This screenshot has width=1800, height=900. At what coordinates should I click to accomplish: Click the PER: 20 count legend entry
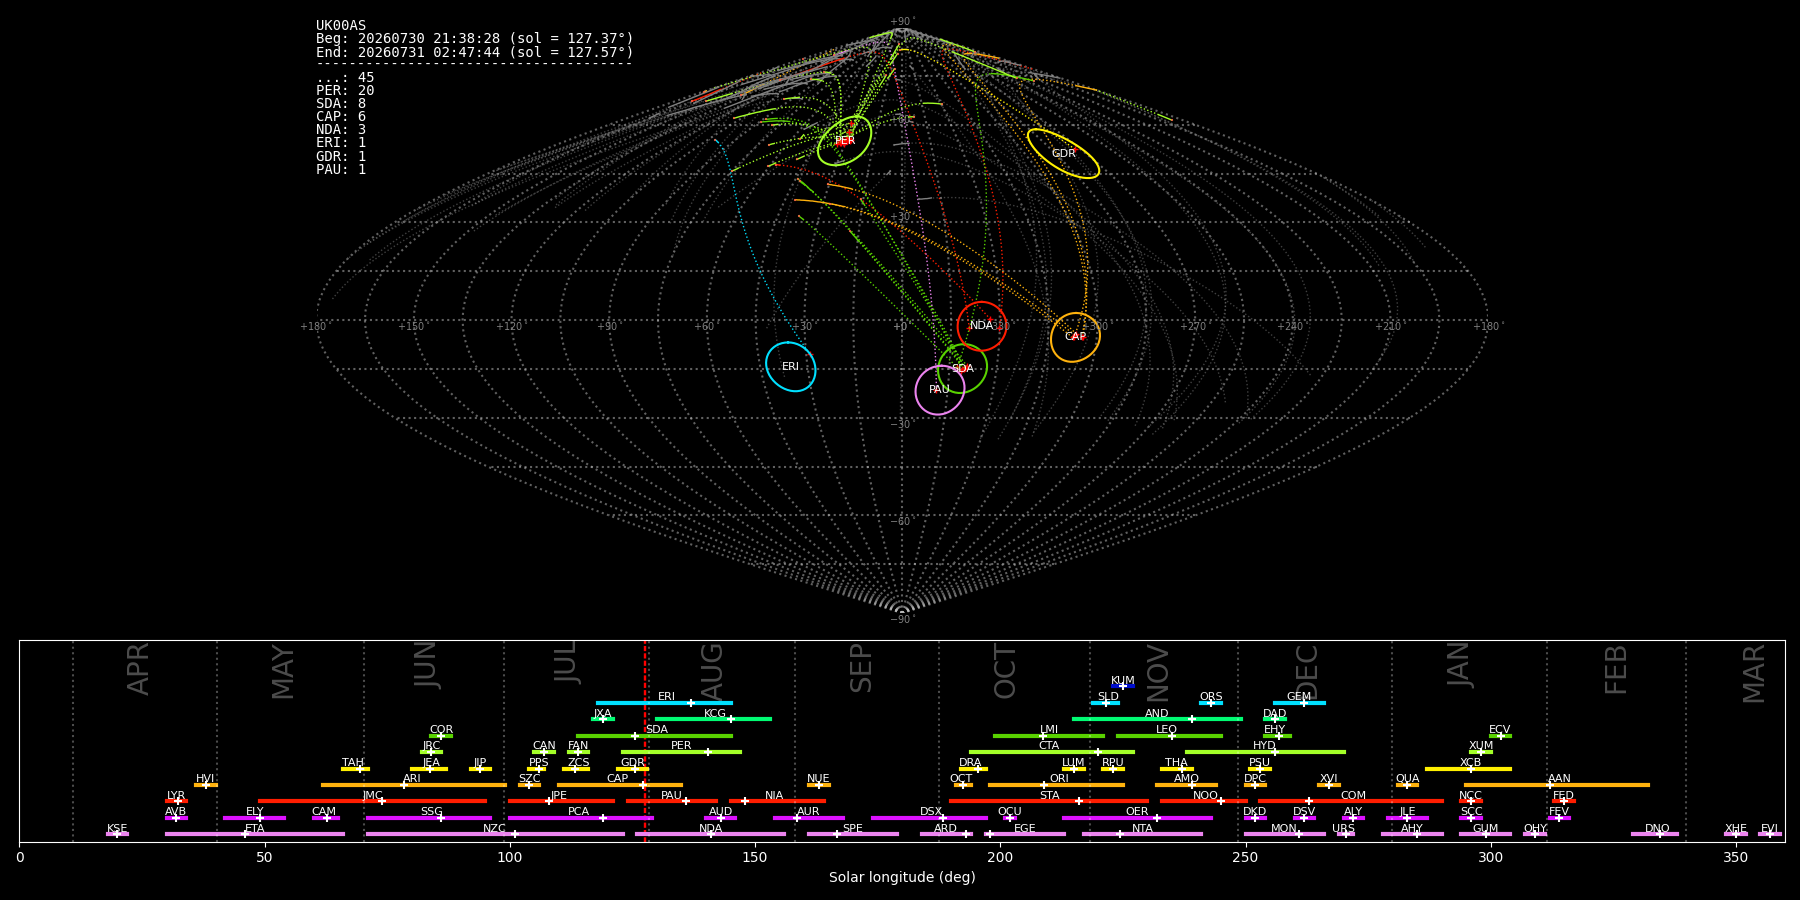pos(345,91)
